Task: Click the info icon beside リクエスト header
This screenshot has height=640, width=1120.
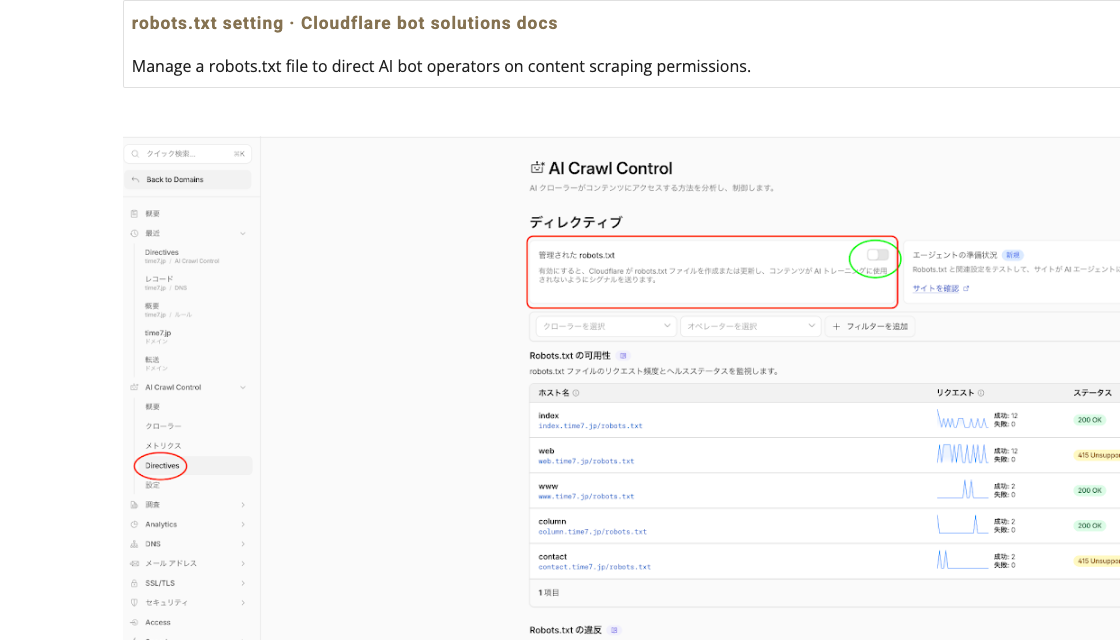Action: (x=981, y=393)
